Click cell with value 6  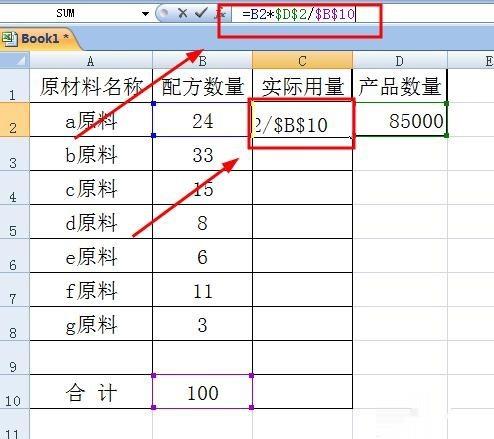pos(202,256)
